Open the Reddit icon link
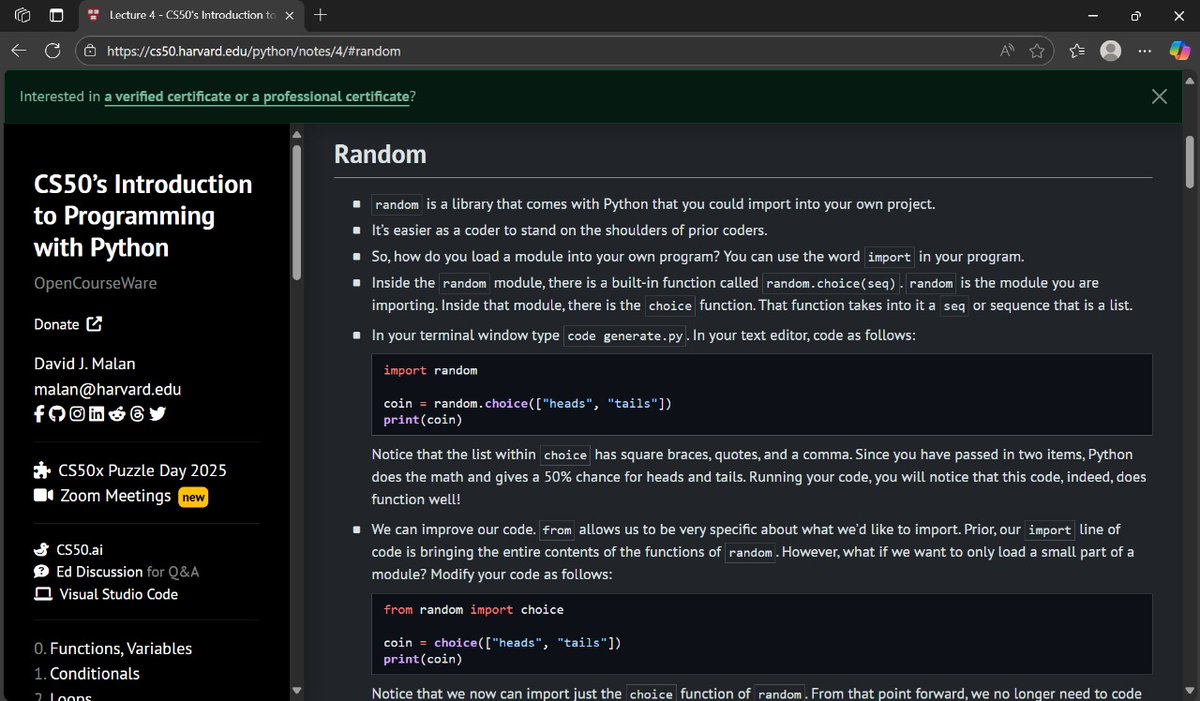This screenshot has width=1200, height=701. 117,414
